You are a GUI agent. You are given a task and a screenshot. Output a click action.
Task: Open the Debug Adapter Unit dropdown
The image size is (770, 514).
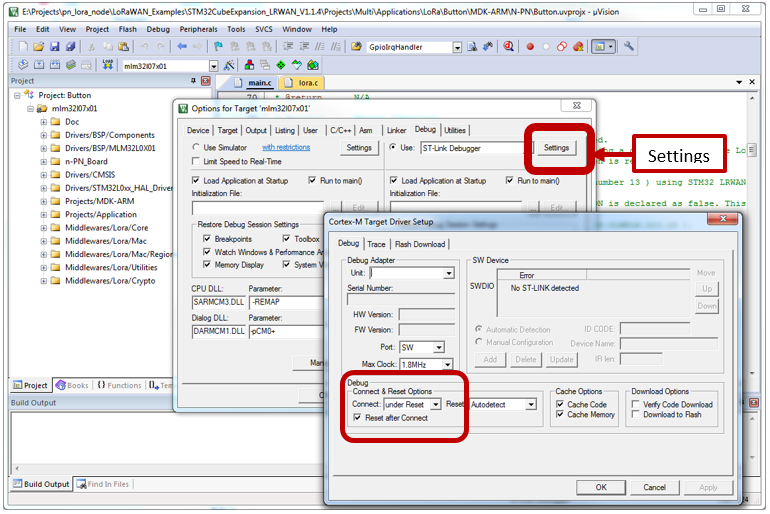[x=449, y=273]
